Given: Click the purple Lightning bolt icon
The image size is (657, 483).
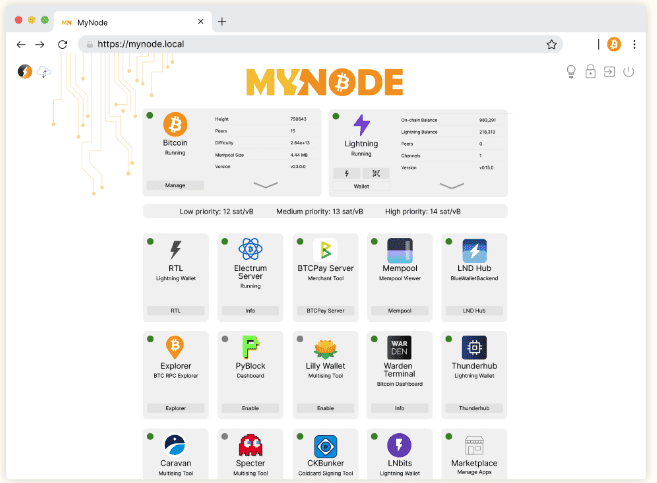Looking at the screenshot, I should 362,125.
